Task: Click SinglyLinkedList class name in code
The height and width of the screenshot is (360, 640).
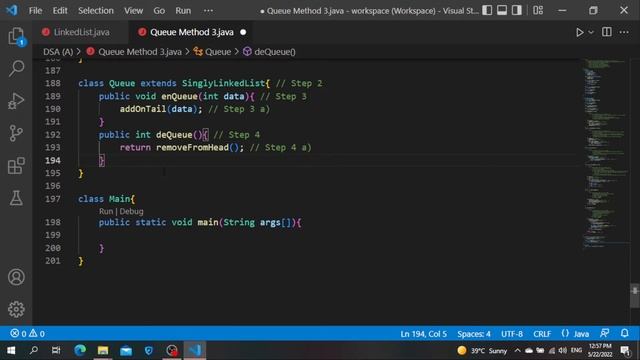Action: pos(223,83)
